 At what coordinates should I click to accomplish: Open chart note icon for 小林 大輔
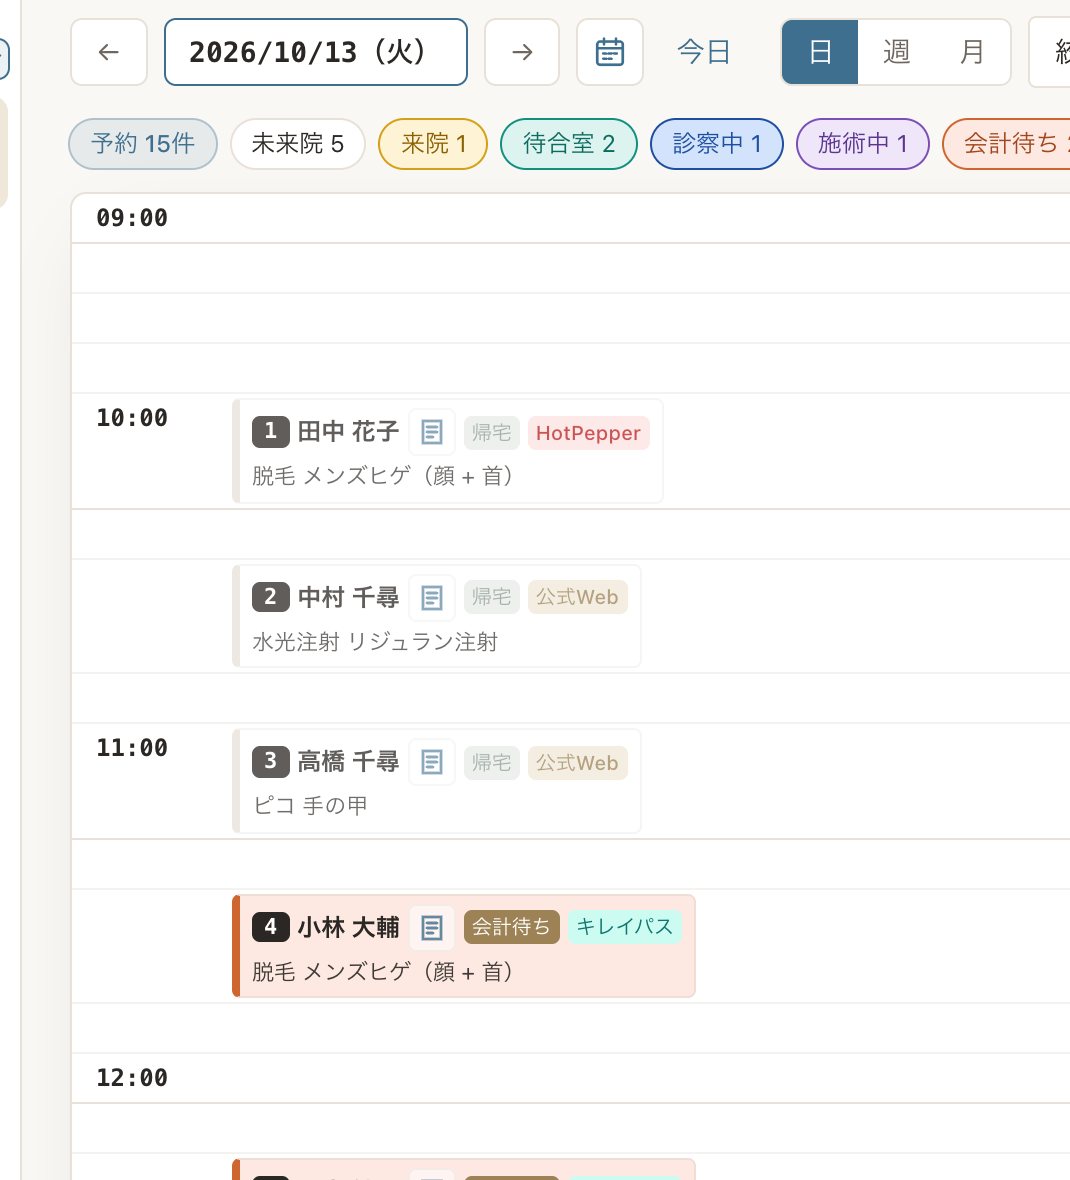(432, 927)
